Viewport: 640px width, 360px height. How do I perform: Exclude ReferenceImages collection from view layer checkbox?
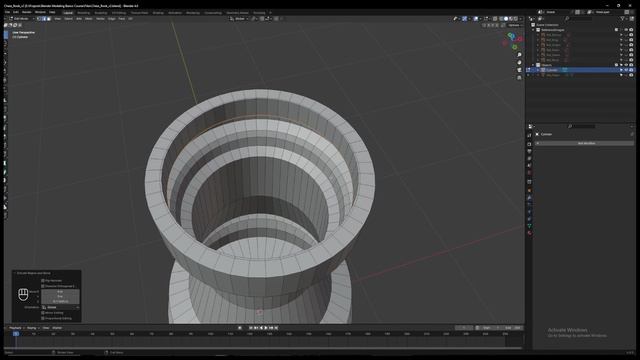click(x=616, y=30)
